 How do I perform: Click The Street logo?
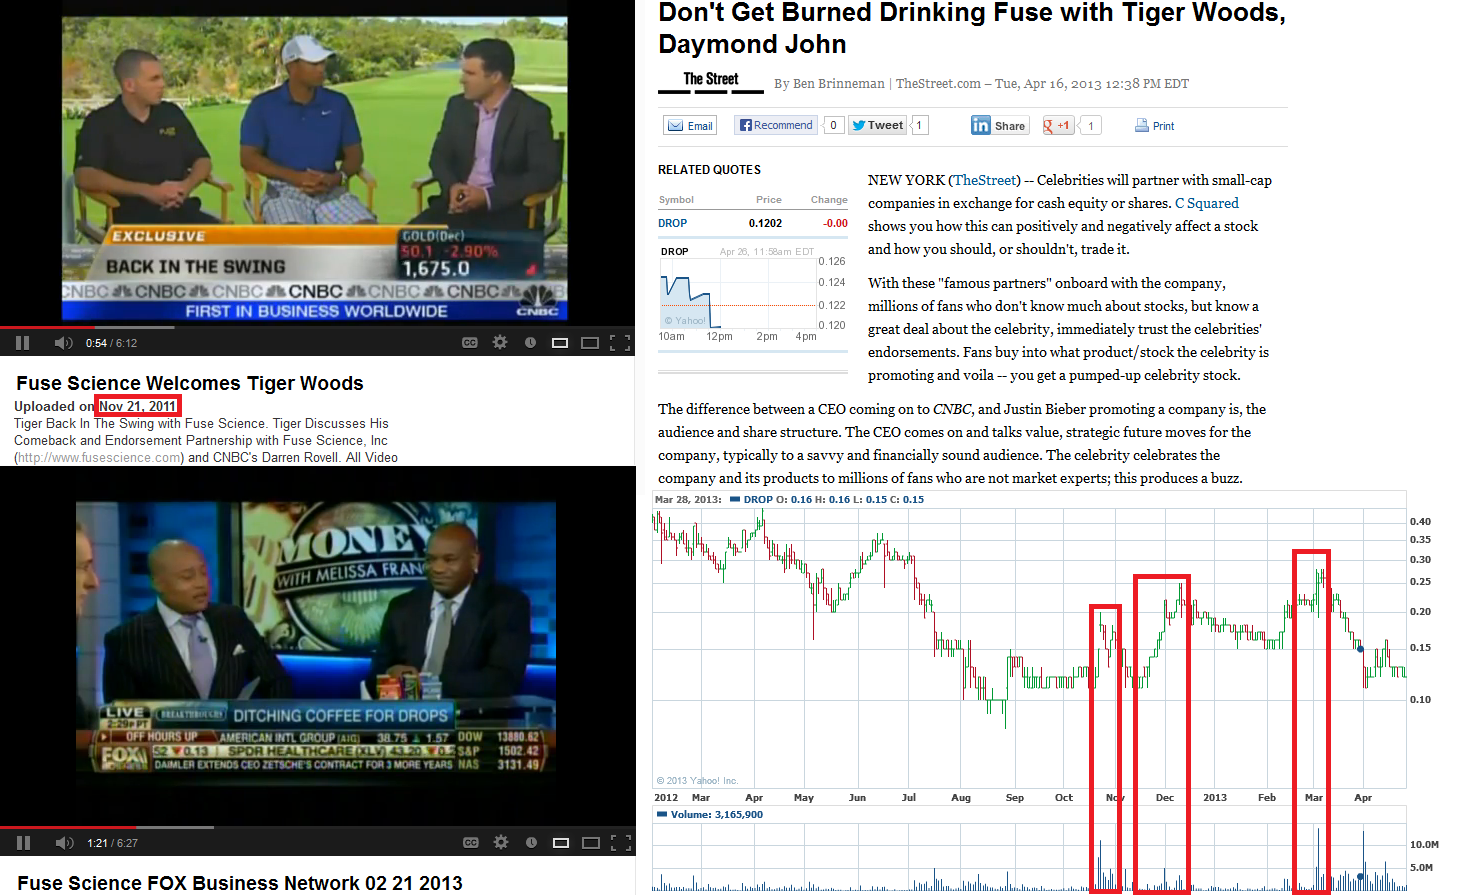[711, 80]
